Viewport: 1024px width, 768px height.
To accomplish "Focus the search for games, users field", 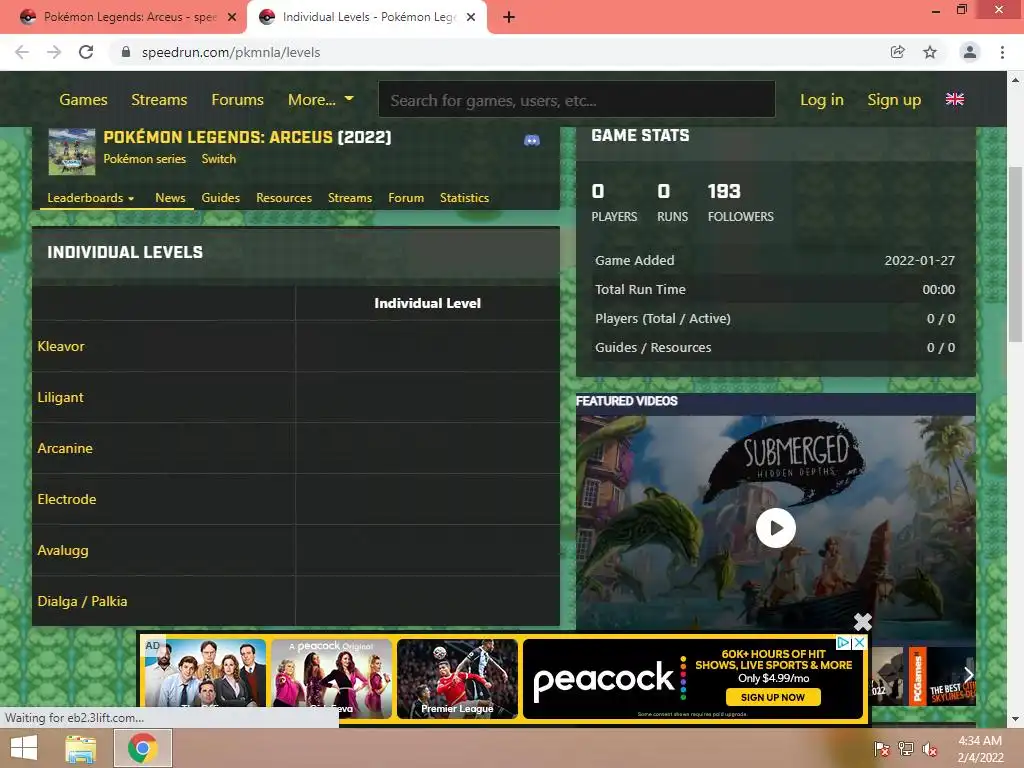I will point(577,100).
